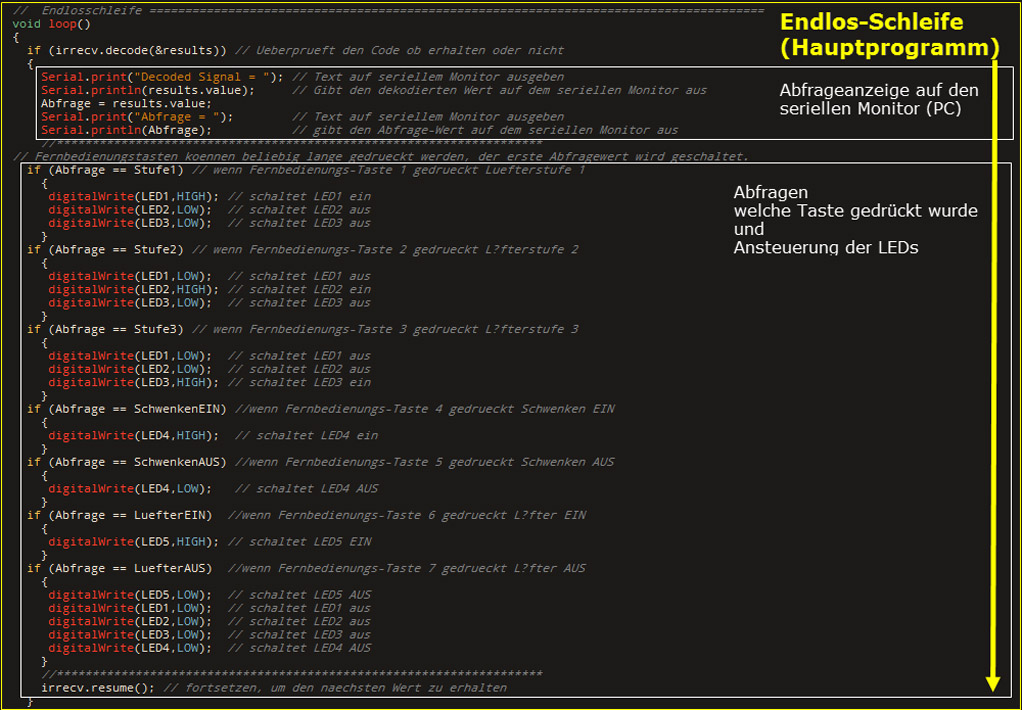Viewport: 1022px width, 710px height.
Task: Click the "Ansteuerung der LEDs" annotation text
Action: [x=825, y=247]
